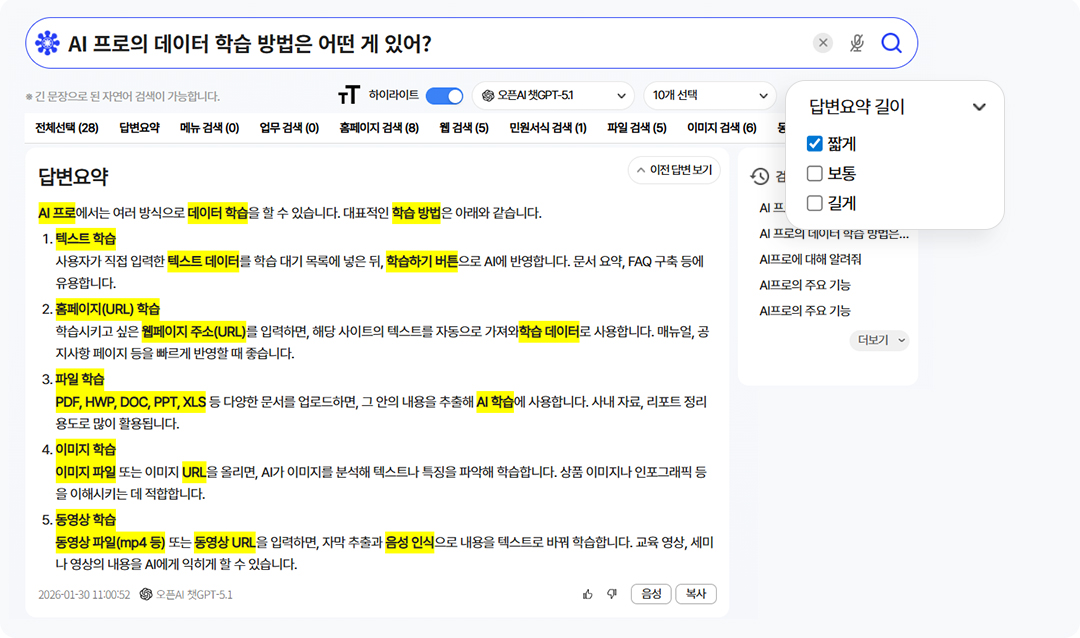Click the 복사 copy button
Screen dimensions: 1080x638
coord(696,594)
